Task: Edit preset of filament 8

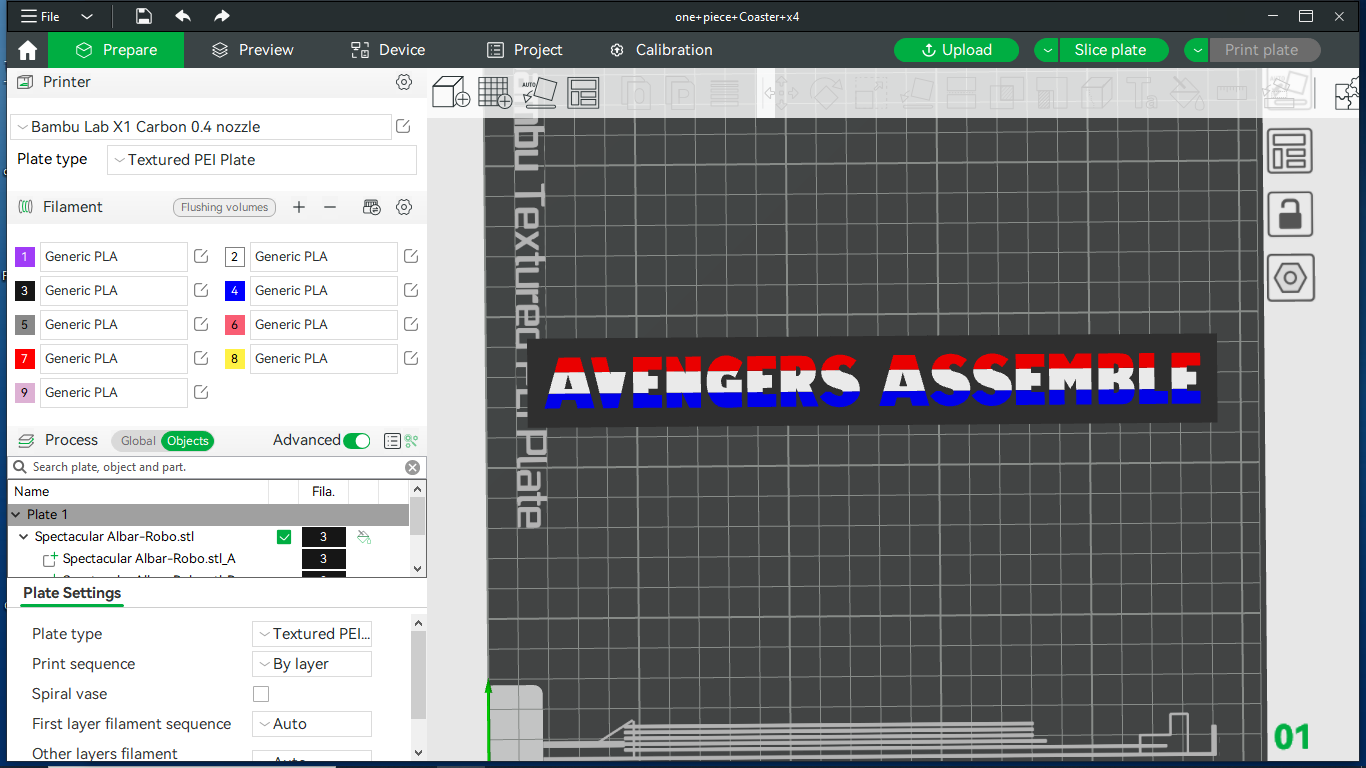Action: [x=411, y=359]
